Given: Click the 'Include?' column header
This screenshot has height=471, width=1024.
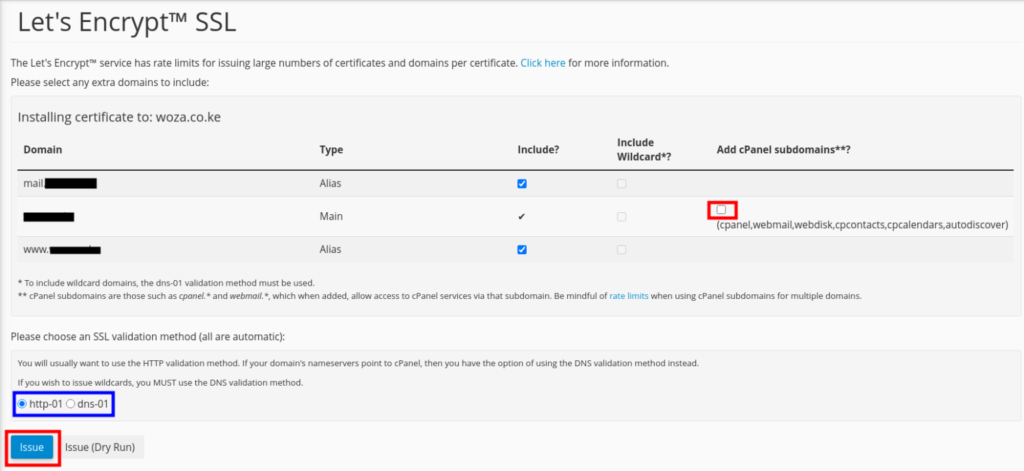Looking at the screenshot, I should (538, 150).
